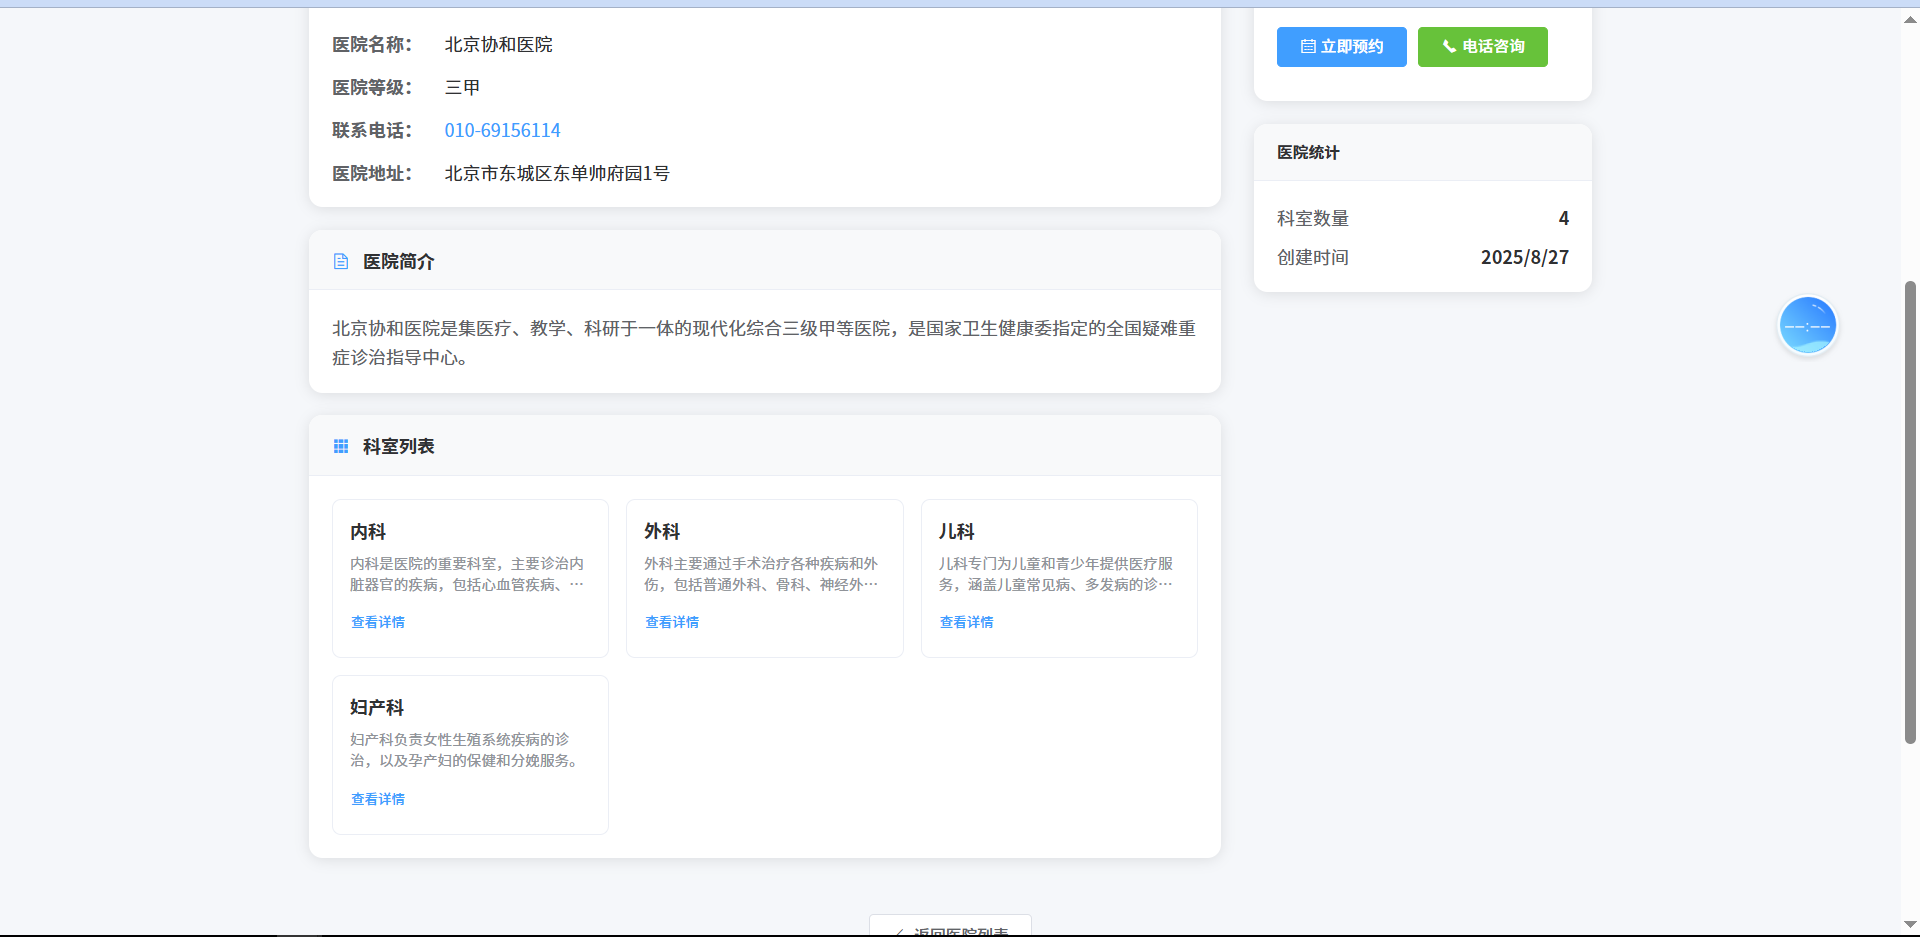Click the hospital name 北京协和医院
Image resolution: width=1920 pixels, height=937 pixels.
[x=498, y=44]
